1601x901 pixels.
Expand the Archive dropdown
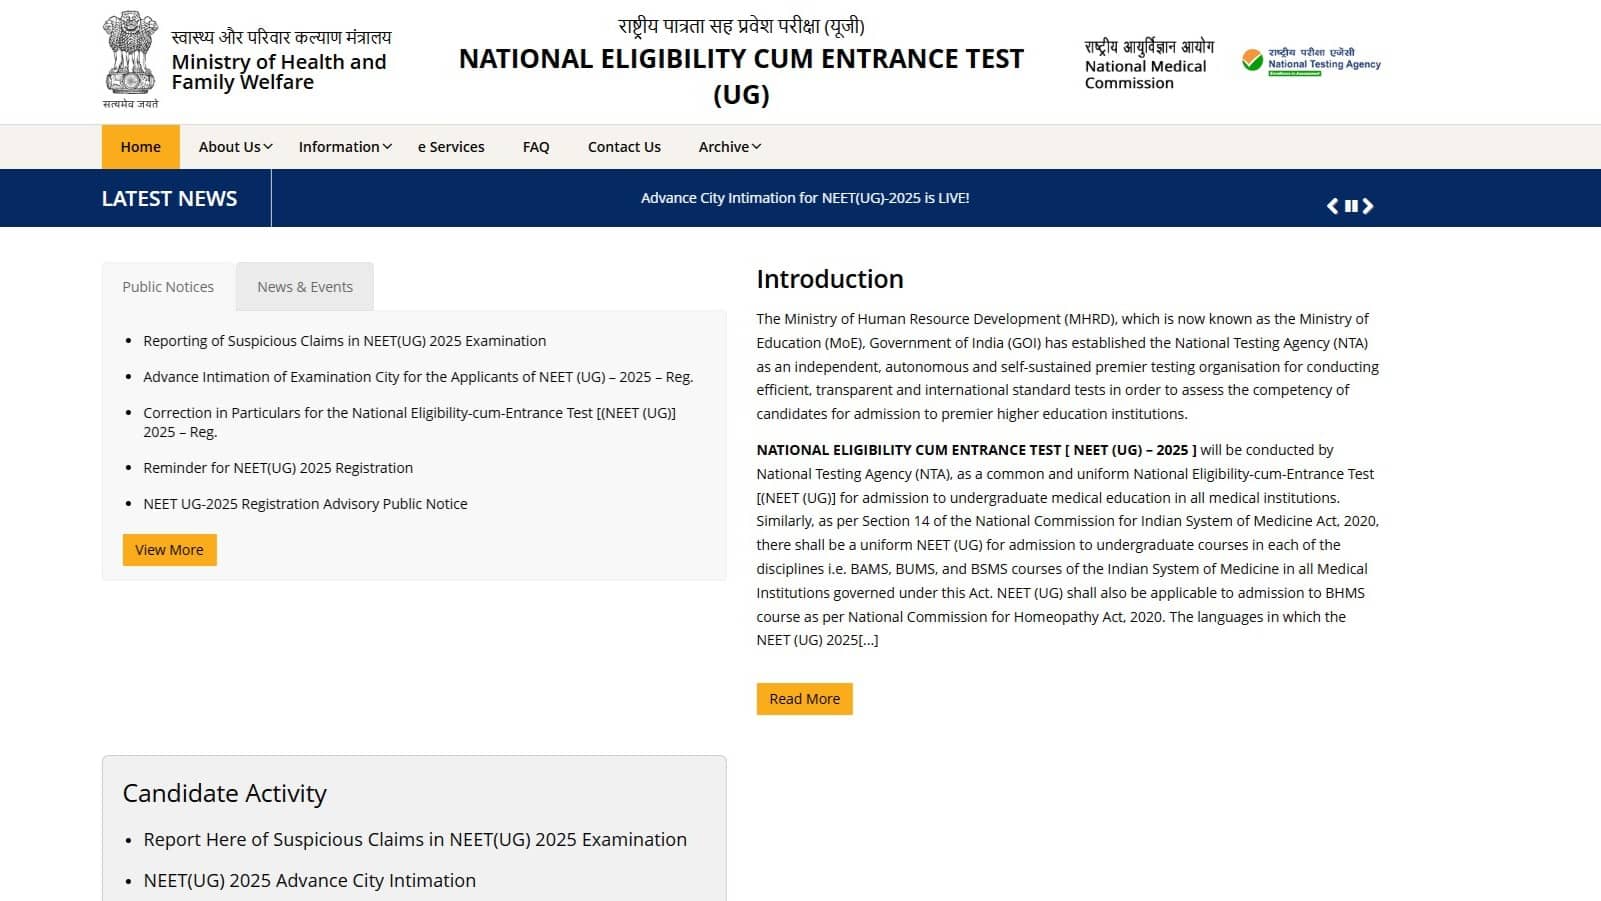click(728, 147)
